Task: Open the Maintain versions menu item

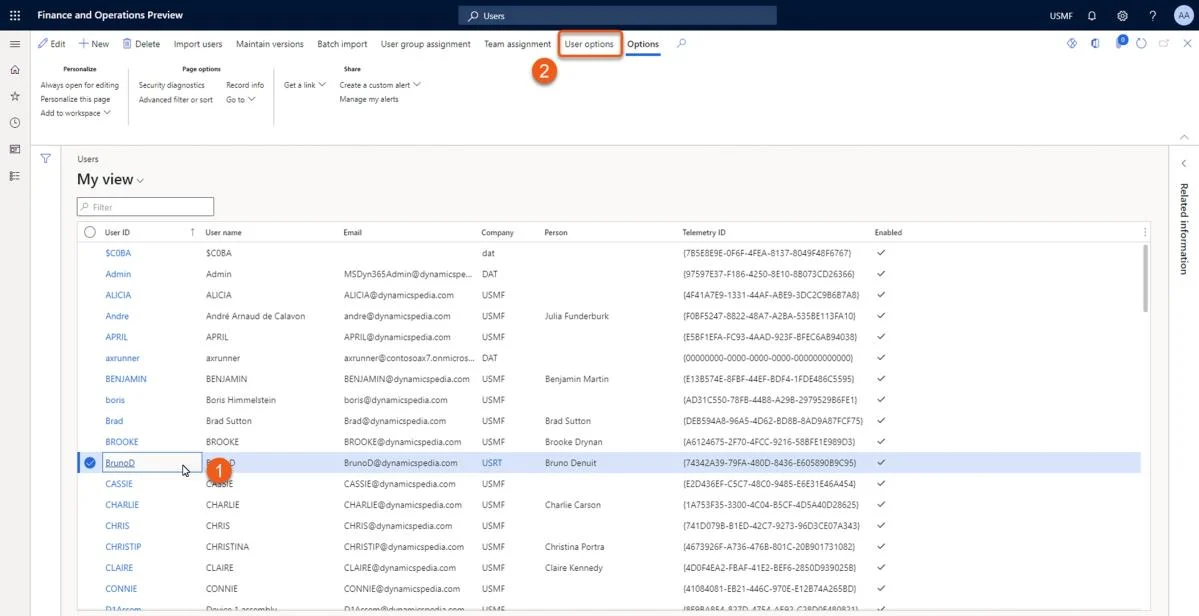Action: click(270, 44)
